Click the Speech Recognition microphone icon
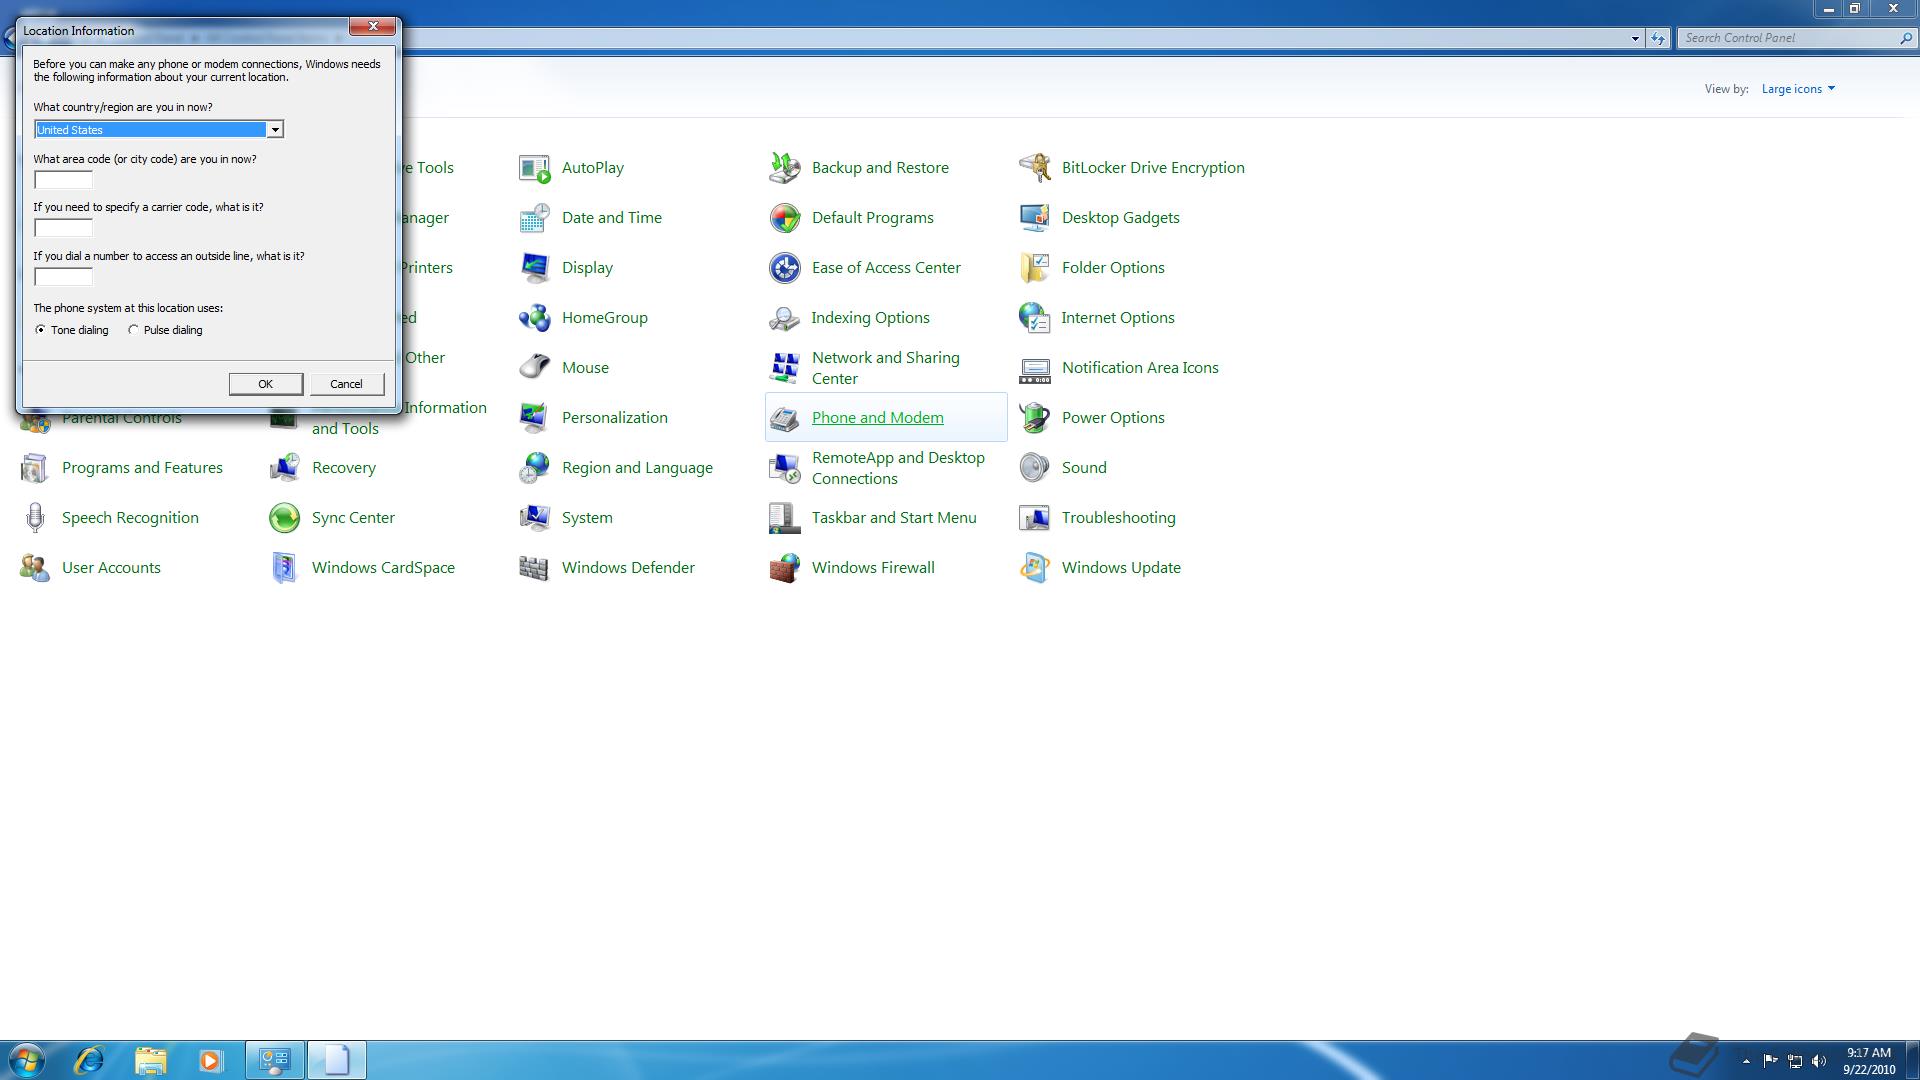This screenshot has width=1920, height=1080. click(x=34, y=518)
